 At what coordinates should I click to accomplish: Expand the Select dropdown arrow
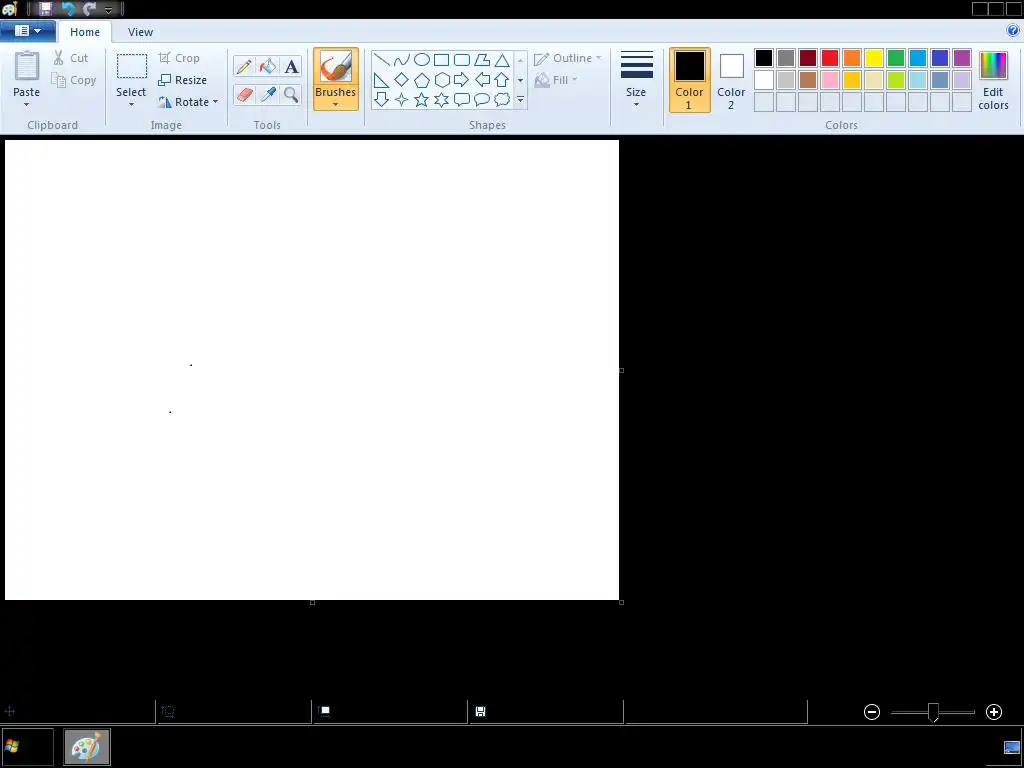coord(131,104)
